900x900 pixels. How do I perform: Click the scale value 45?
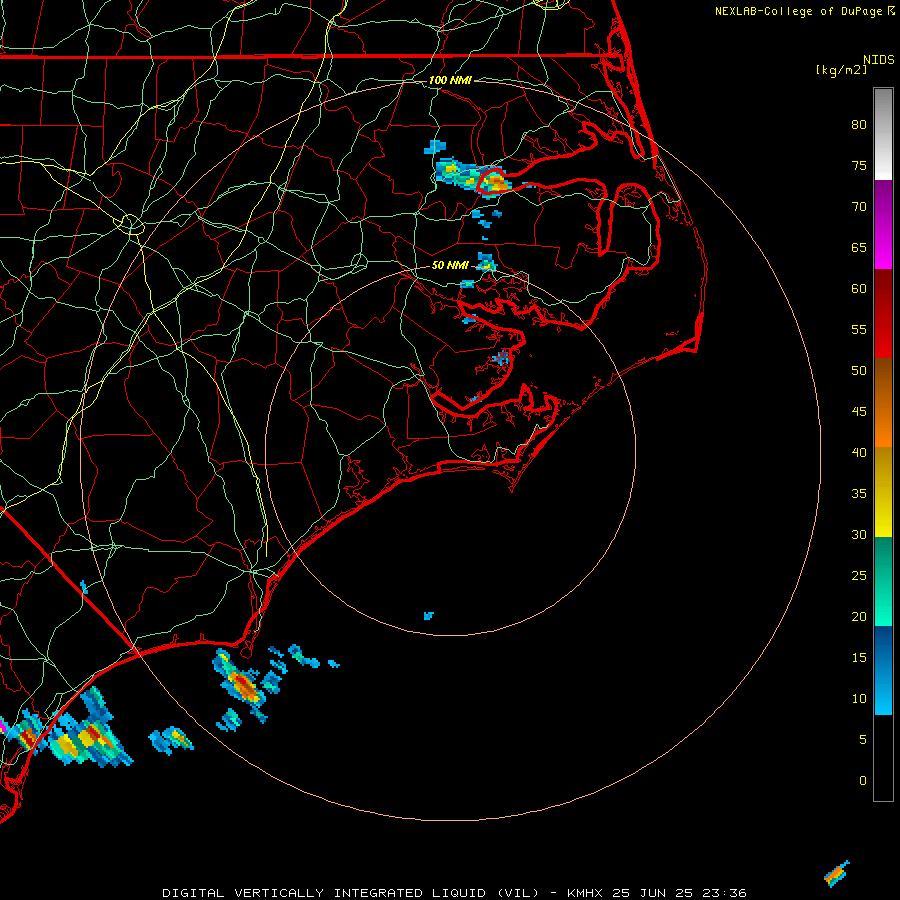click(x=859, y=412)
